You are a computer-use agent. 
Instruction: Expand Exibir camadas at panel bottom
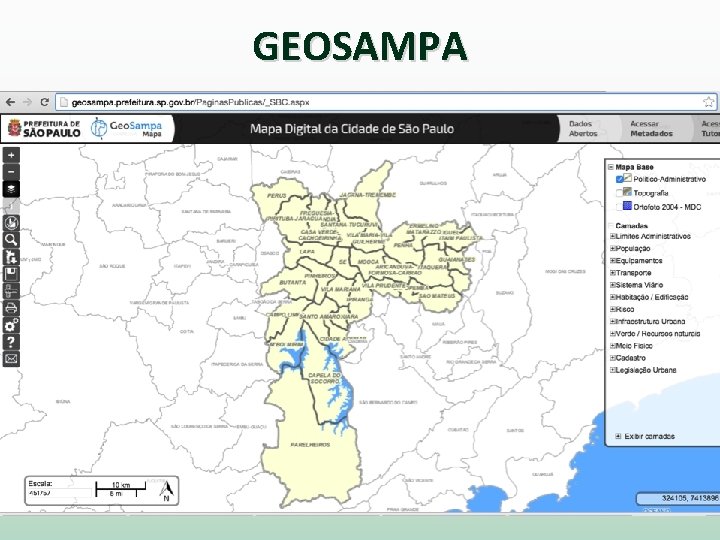618,436
